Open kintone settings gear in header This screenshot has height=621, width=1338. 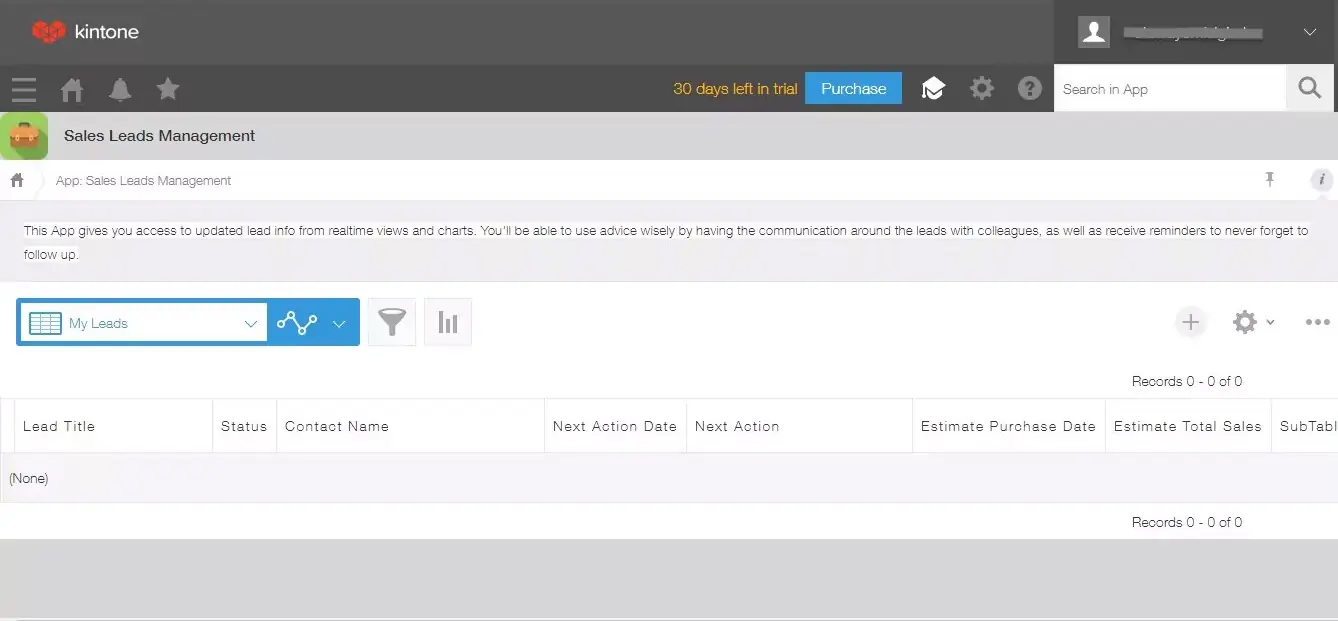(x=982, y=88)
